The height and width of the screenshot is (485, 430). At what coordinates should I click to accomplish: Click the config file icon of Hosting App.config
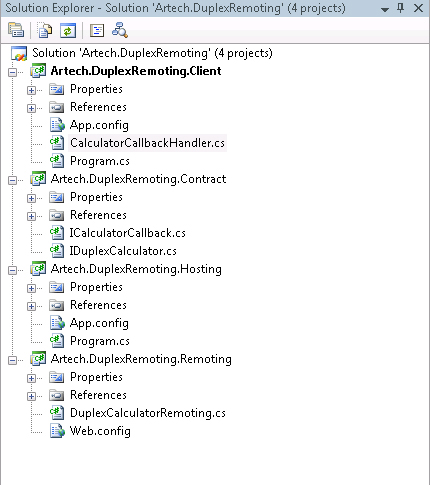(x=57, y=323)
